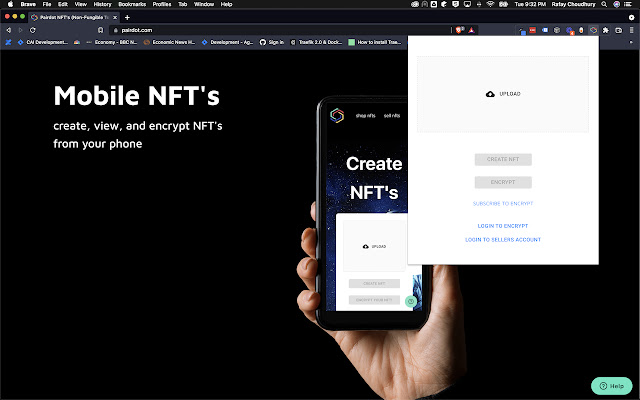Open Spotlight search in menu bar
The width and height of the screenshot is (640, 400).
pyautogui.click(x=604, y=4)
